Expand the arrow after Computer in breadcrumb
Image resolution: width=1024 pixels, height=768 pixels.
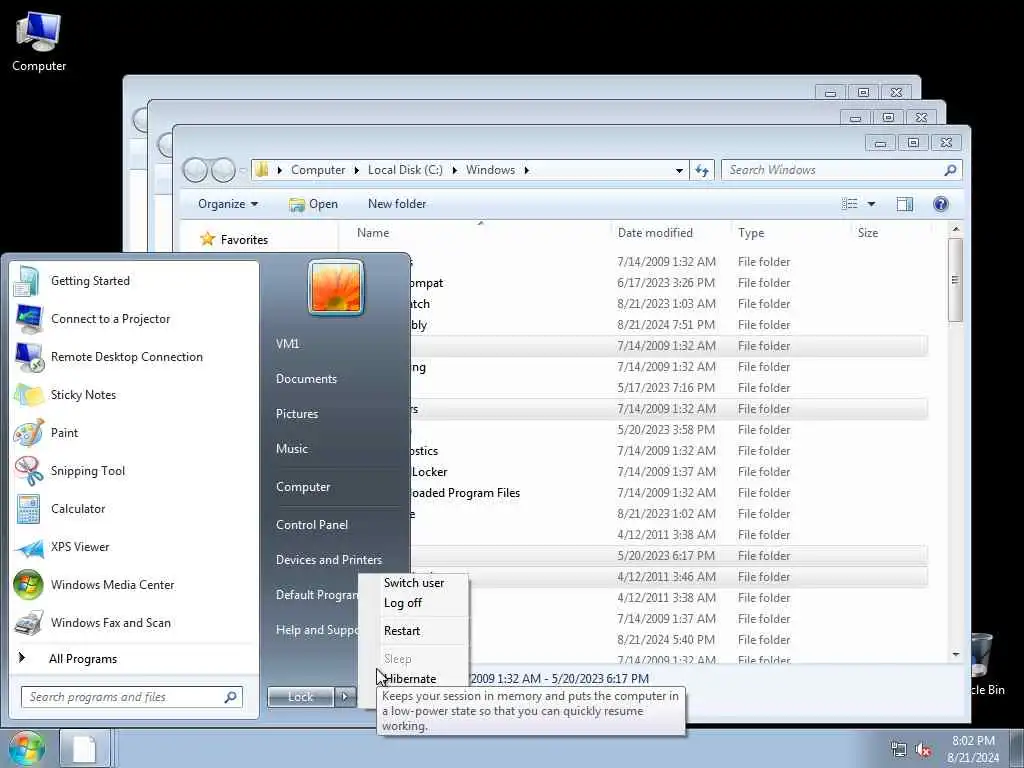(357, 170)
